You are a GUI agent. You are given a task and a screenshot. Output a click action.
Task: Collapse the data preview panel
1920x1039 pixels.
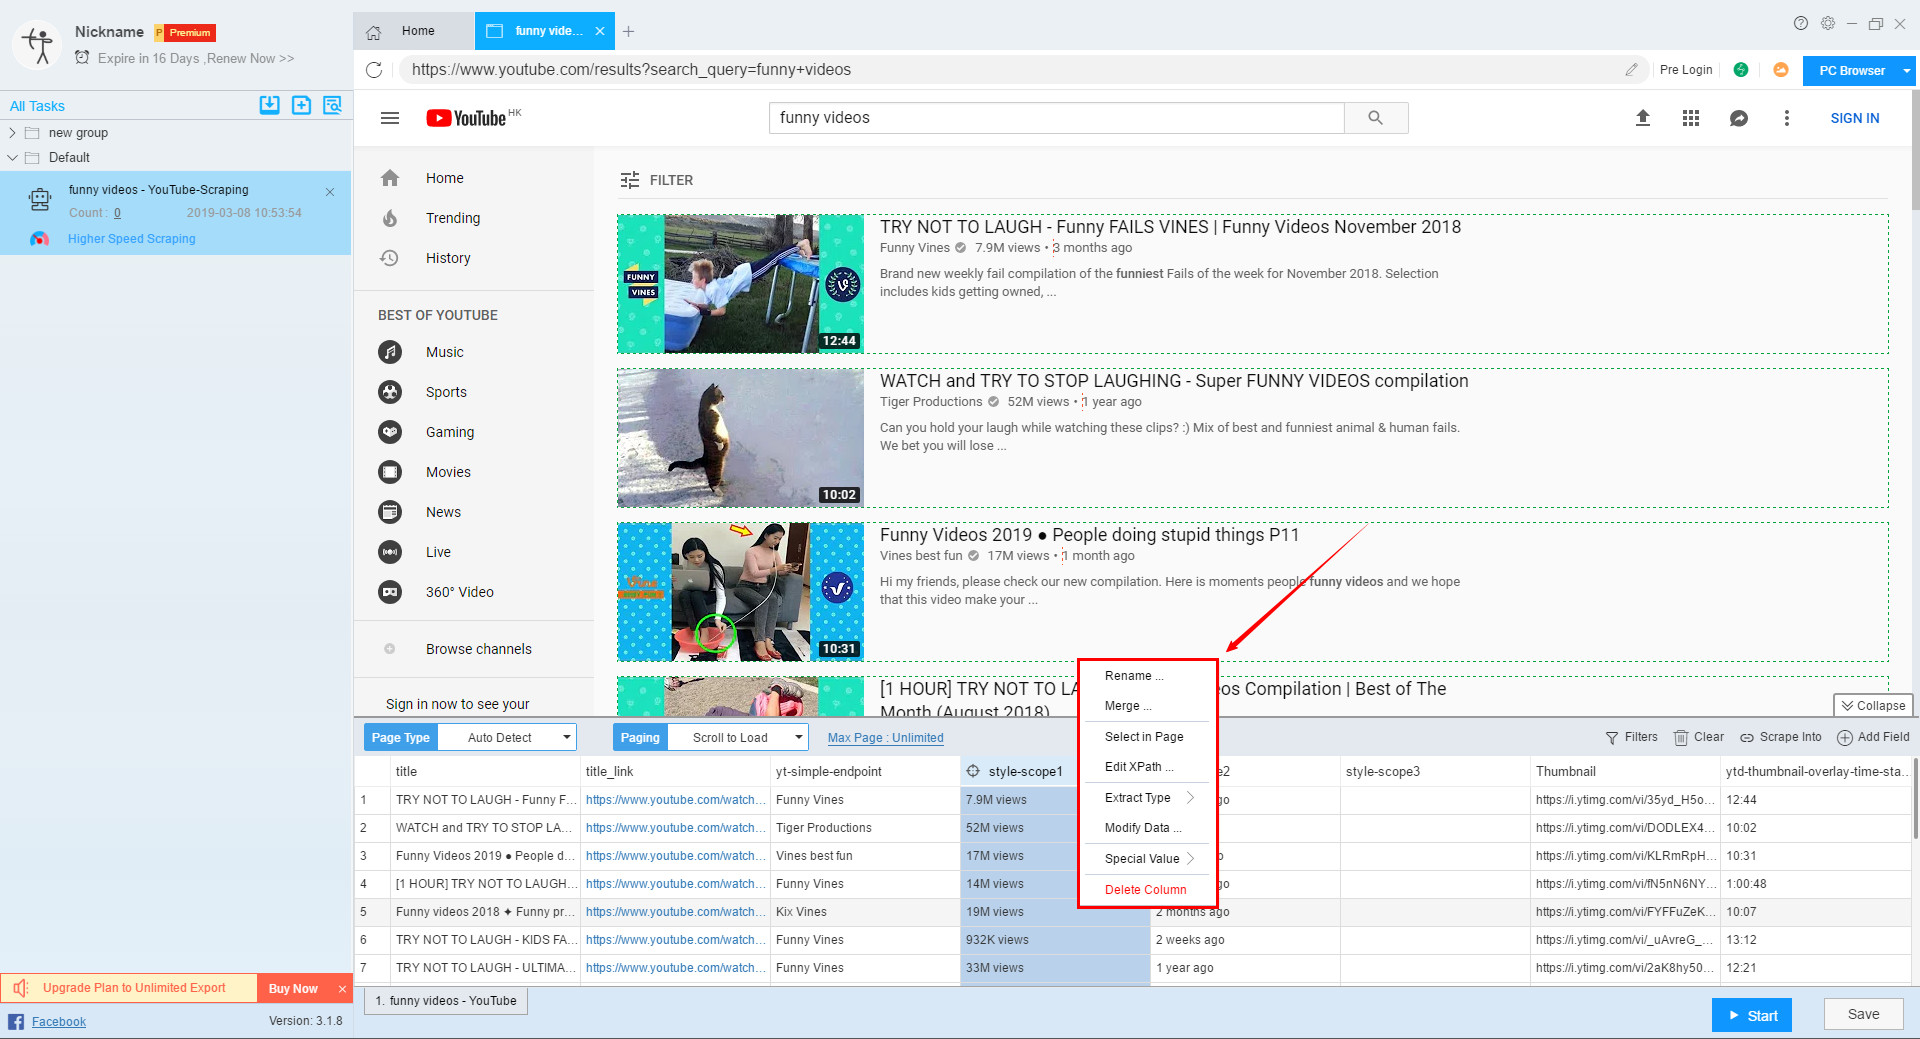(x=1873, y=705)
